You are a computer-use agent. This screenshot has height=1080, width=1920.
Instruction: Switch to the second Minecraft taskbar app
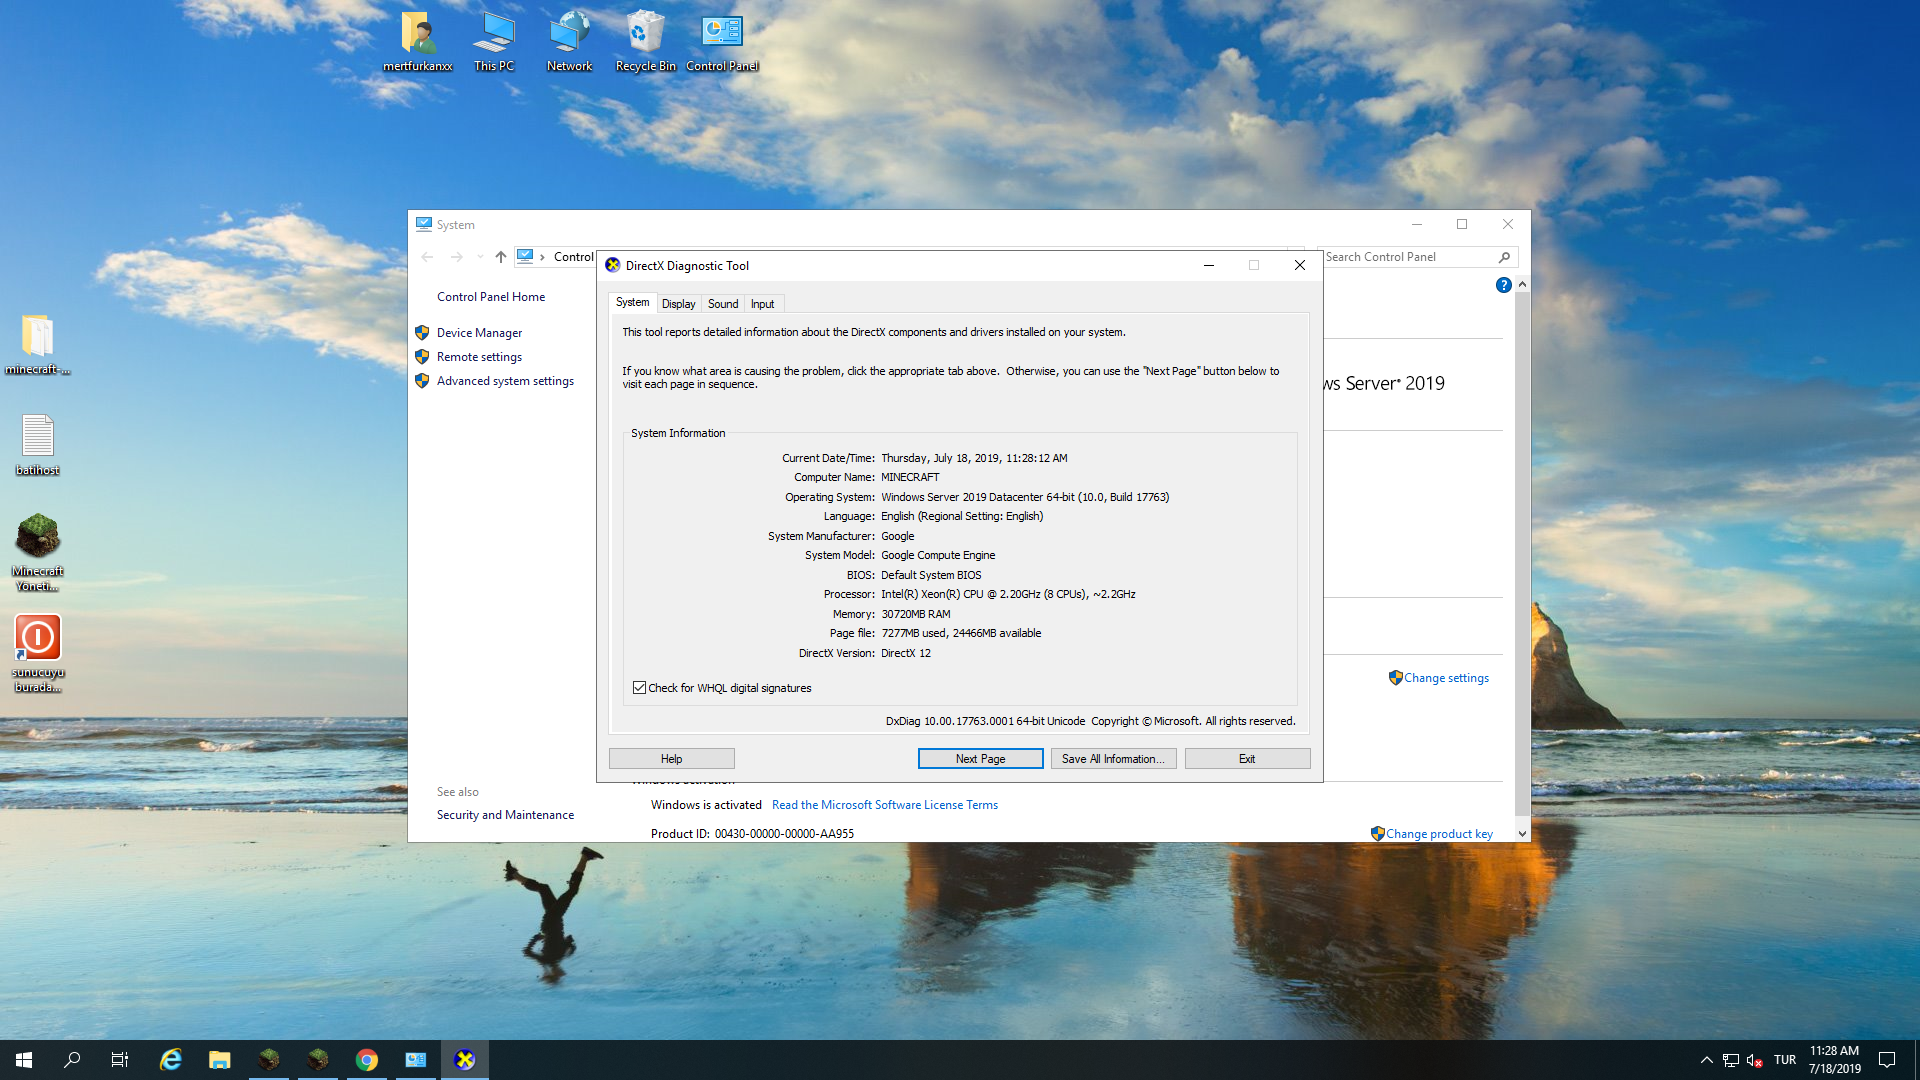(318, 1060)
